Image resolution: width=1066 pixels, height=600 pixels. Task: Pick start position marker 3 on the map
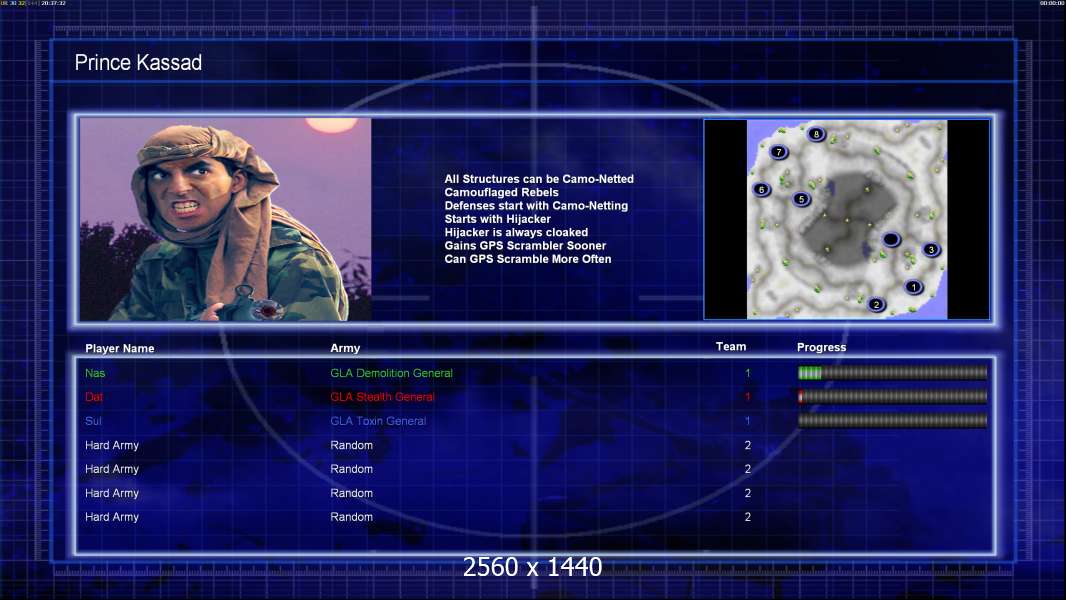pyautogui.click(x=931, y=249)
